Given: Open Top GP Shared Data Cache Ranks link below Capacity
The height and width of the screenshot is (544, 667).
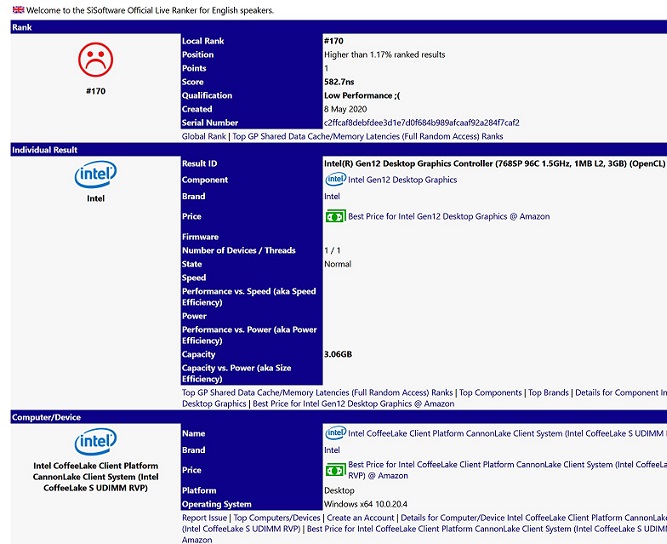Looking at the screenshot, I should 317,393.
